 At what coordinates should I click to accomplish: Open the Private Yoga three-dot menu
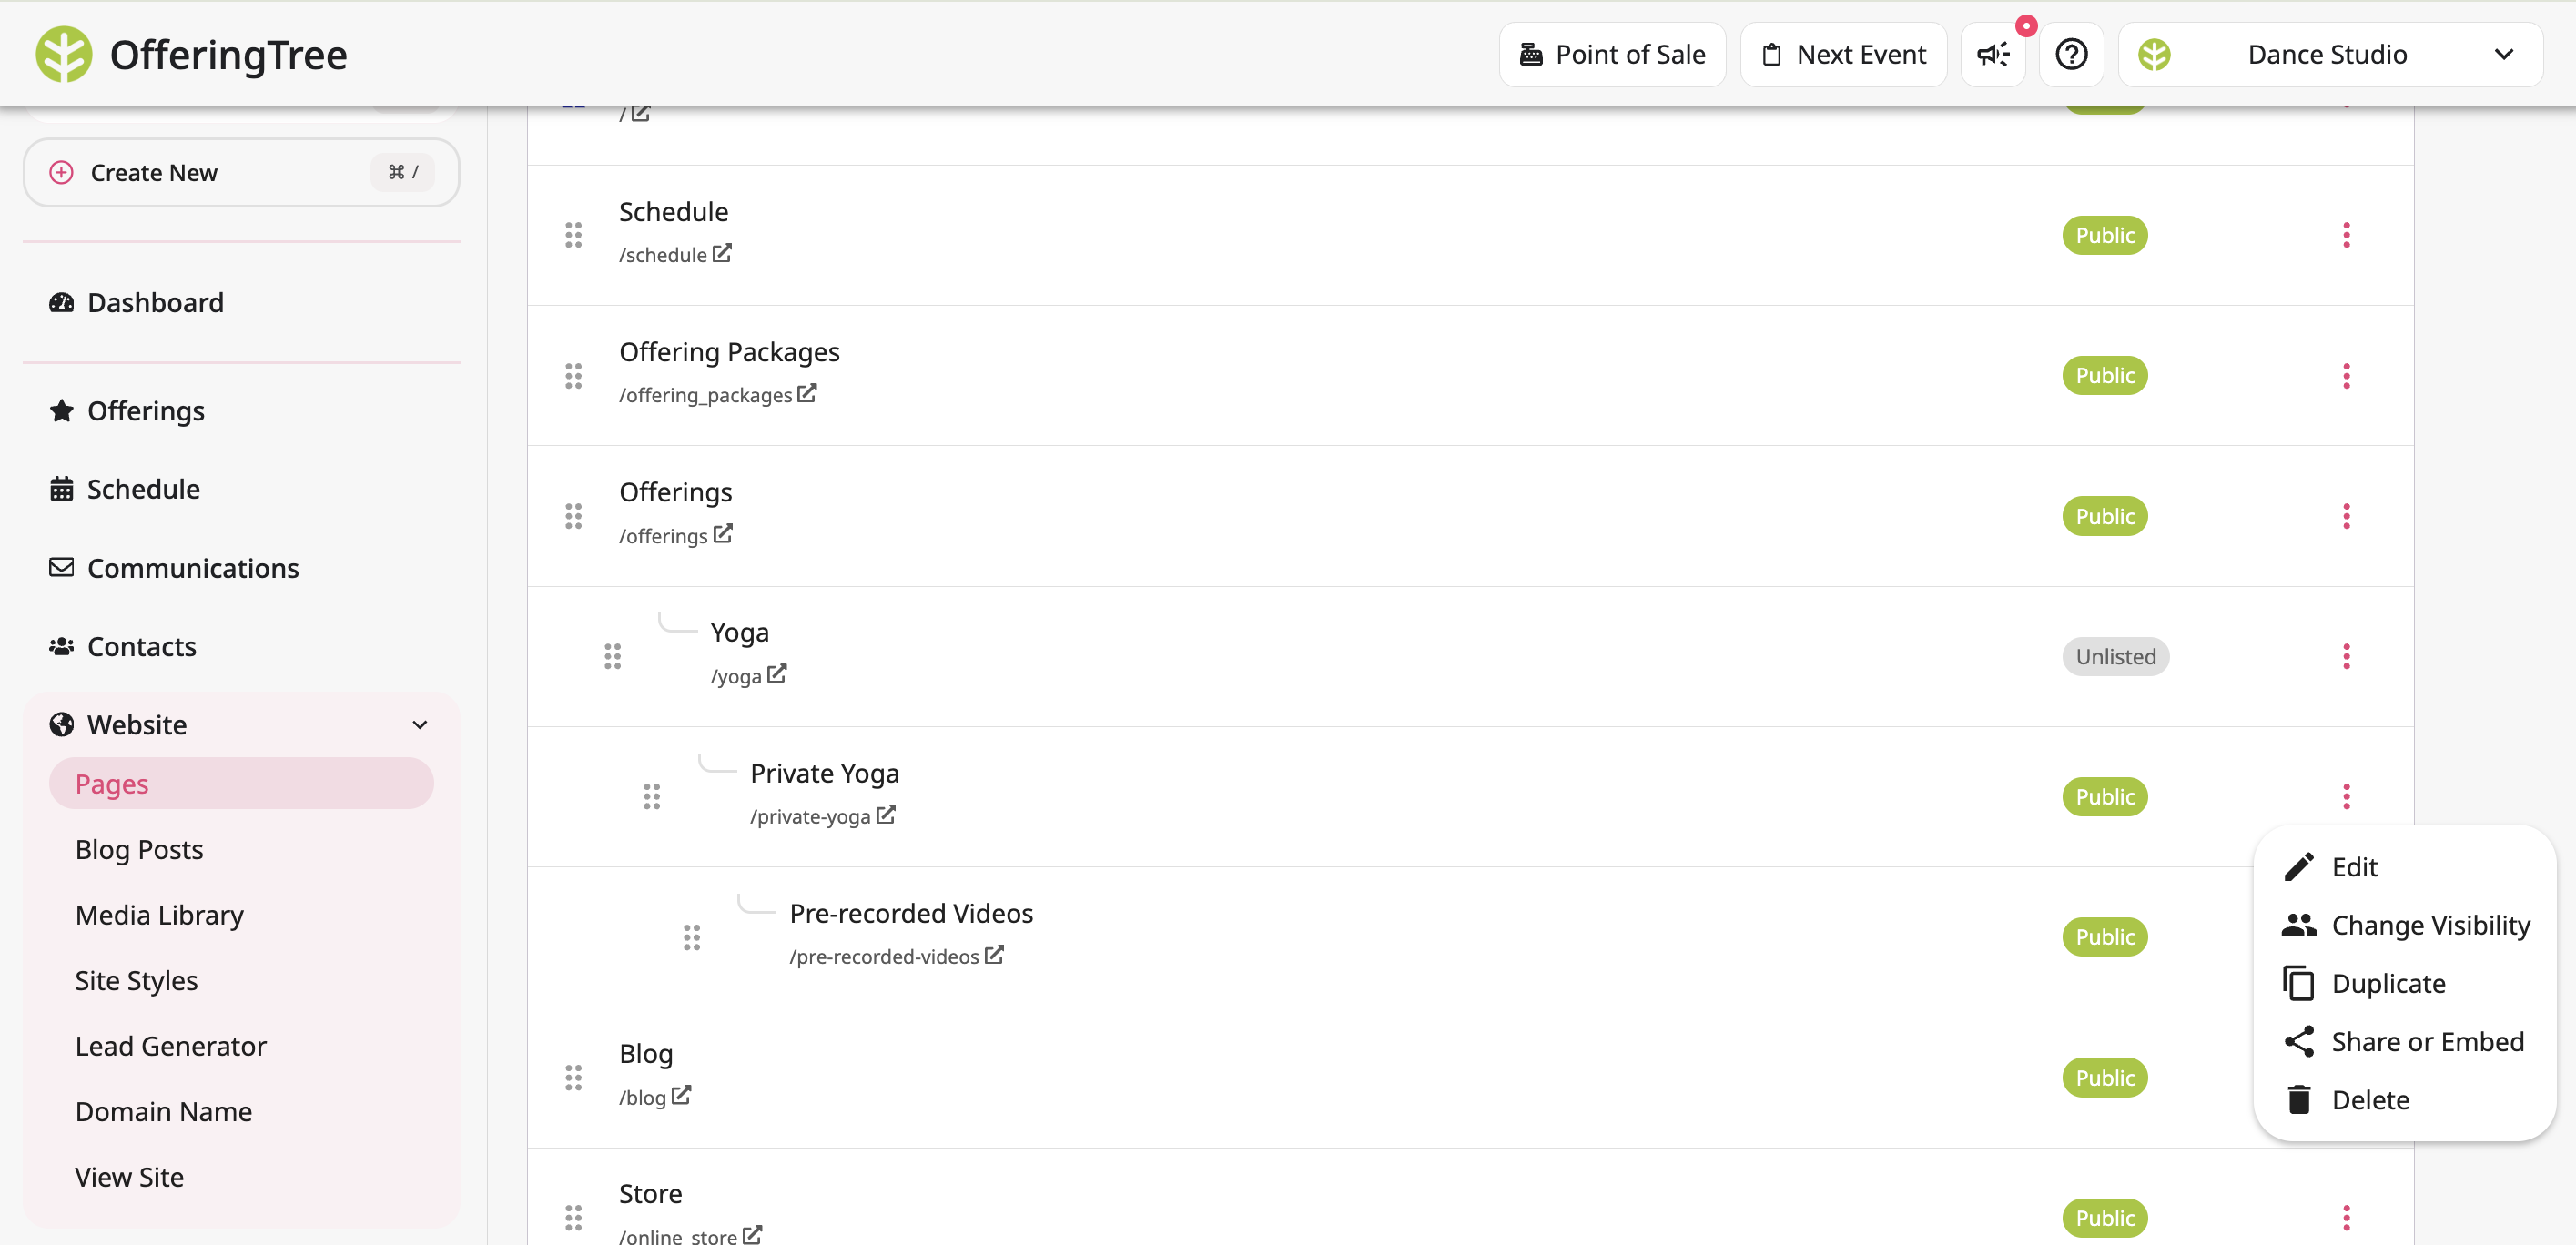click(x=2346, y=797)
